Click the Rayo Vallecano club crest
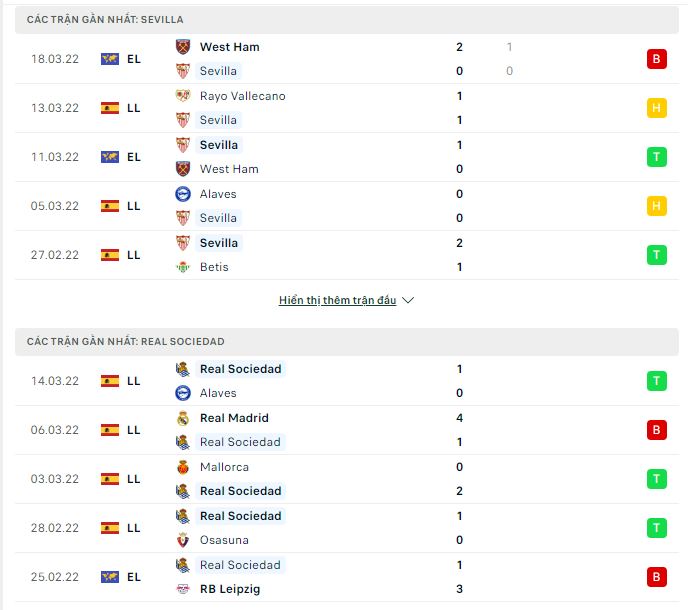 [x=183, y=96]
